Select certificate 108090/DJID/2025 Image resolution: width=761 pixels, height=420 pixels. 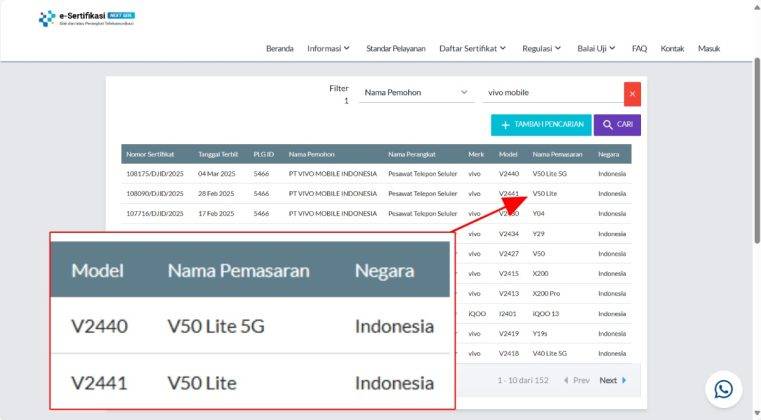tap(155, 193)
